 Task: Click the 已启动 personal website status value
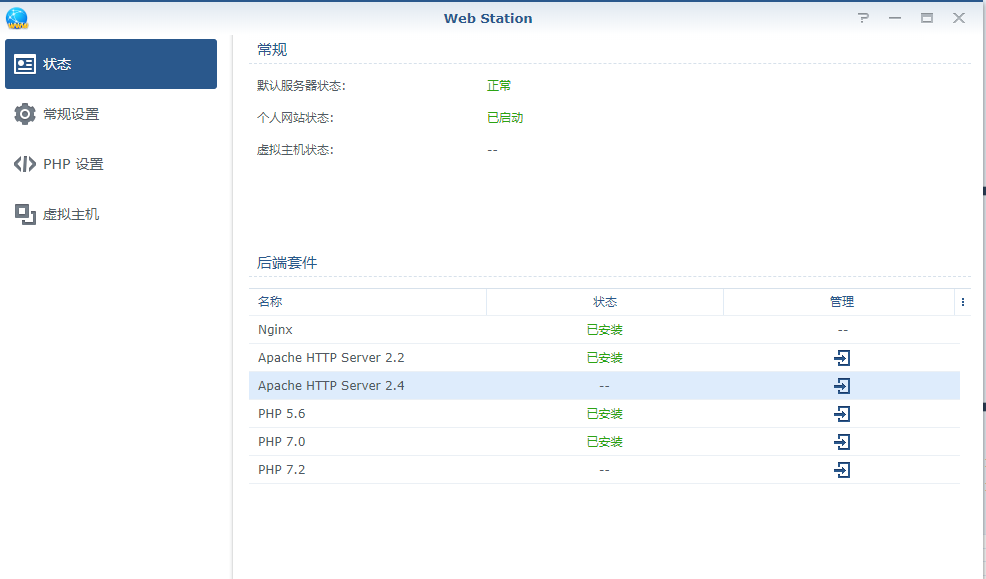[505, 118]
